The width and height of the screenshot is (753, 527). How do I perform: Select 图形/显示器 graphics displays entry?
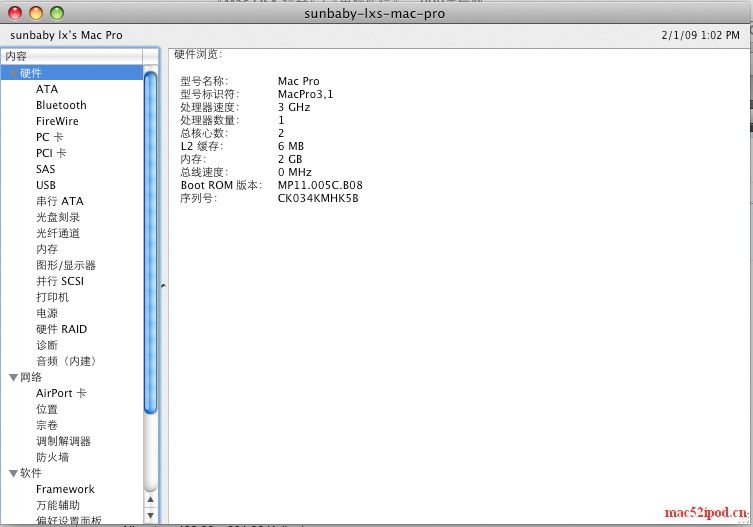coord(66,265)
